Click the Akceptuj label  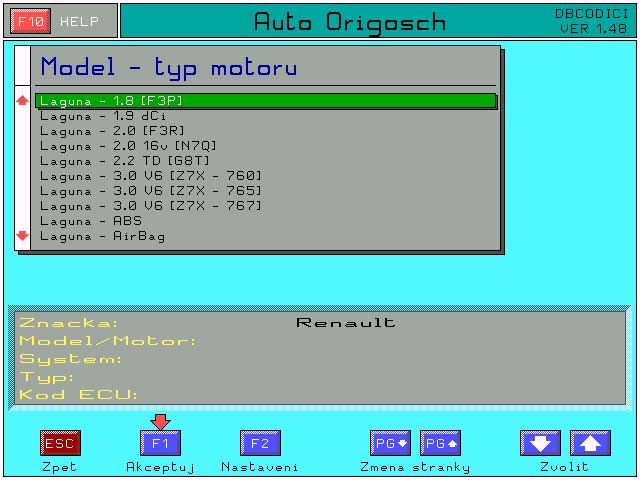(x=160, y=467)
